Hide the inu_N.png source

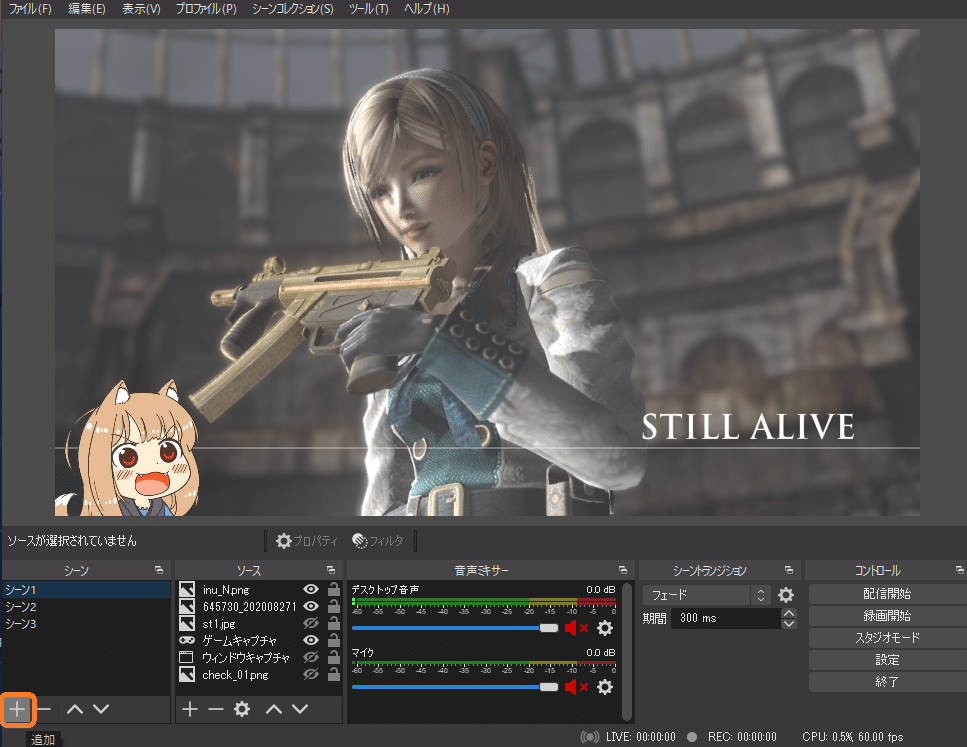(x=311, y=589)
